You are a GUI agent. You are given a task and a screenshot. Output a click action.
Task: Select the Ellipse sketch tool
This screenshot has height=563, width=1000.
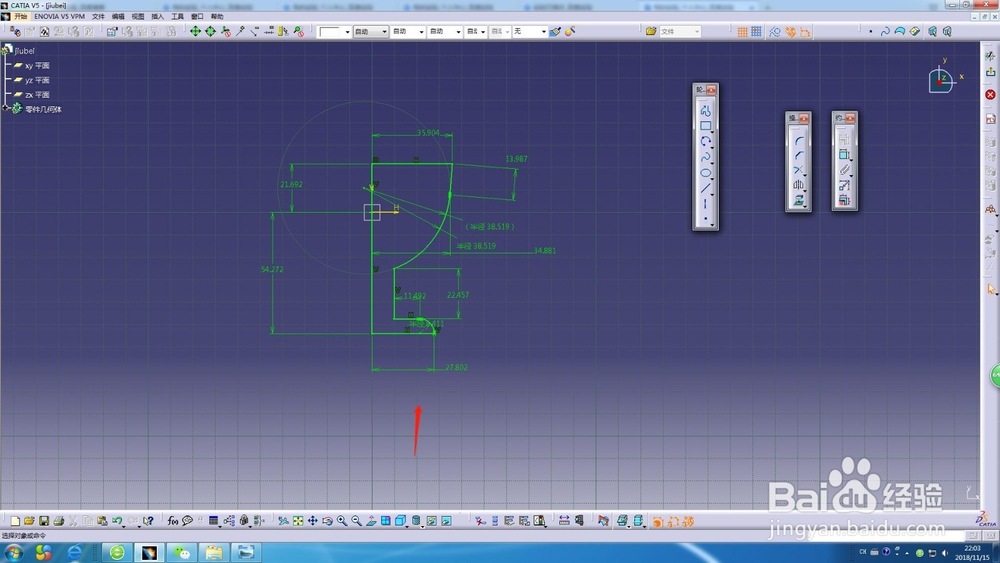[705, 173]
